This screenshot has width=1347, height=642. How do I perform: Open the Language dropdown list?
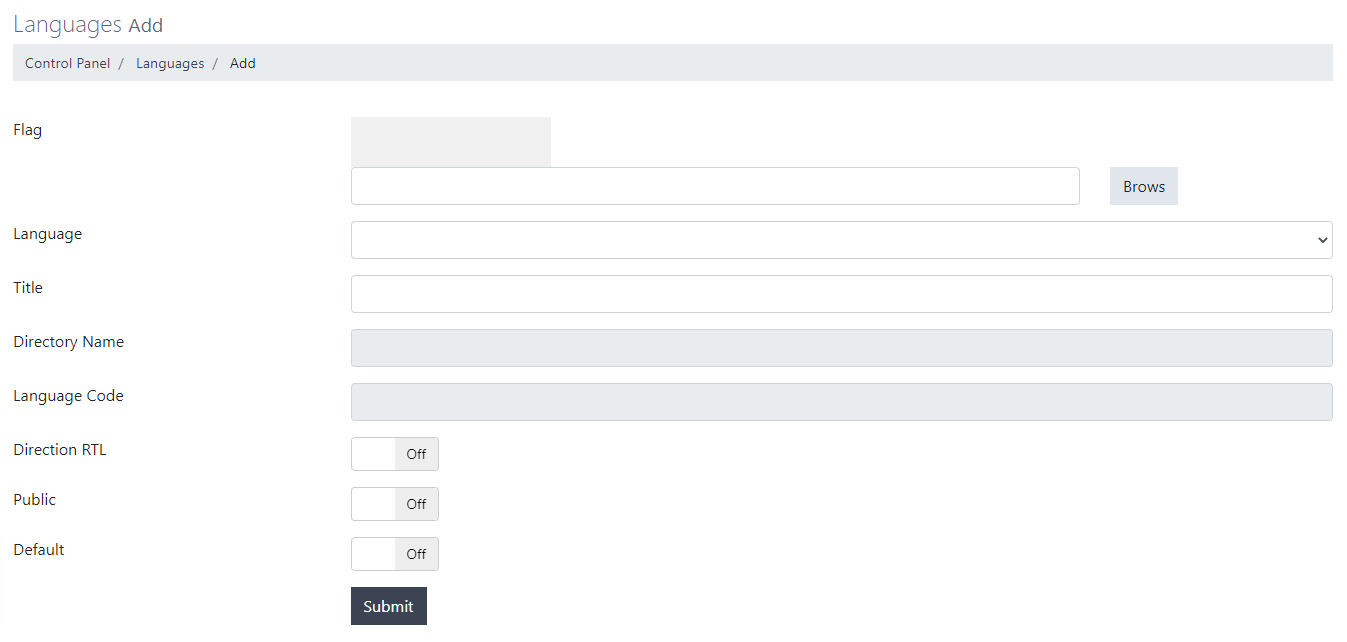pos(841,240)
